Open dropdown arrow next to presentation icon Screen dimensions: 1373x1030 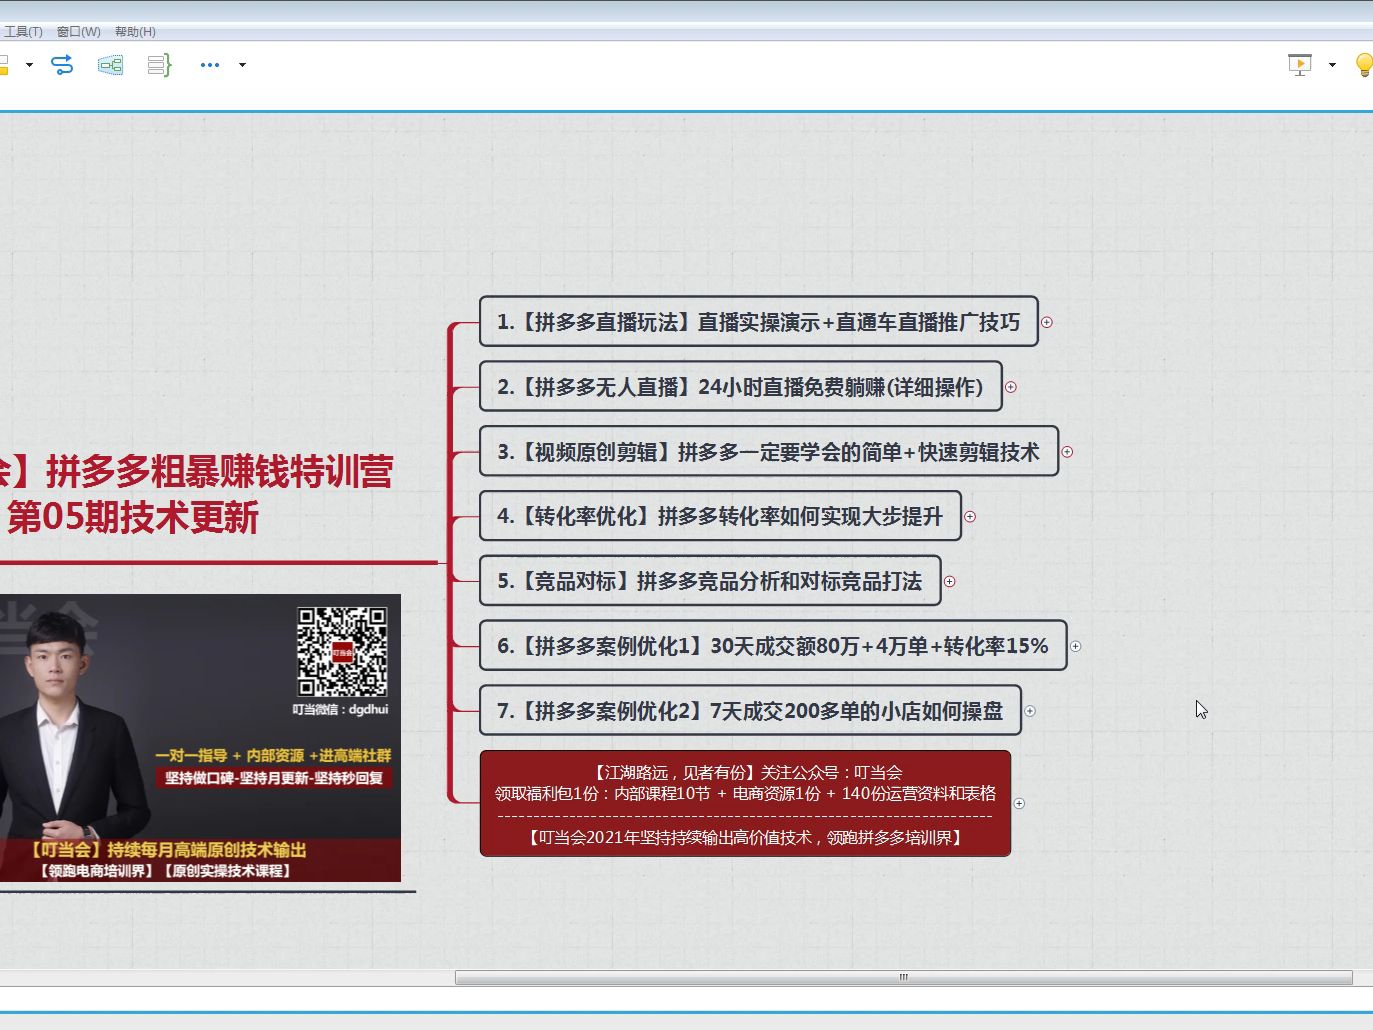[1332, 65]
